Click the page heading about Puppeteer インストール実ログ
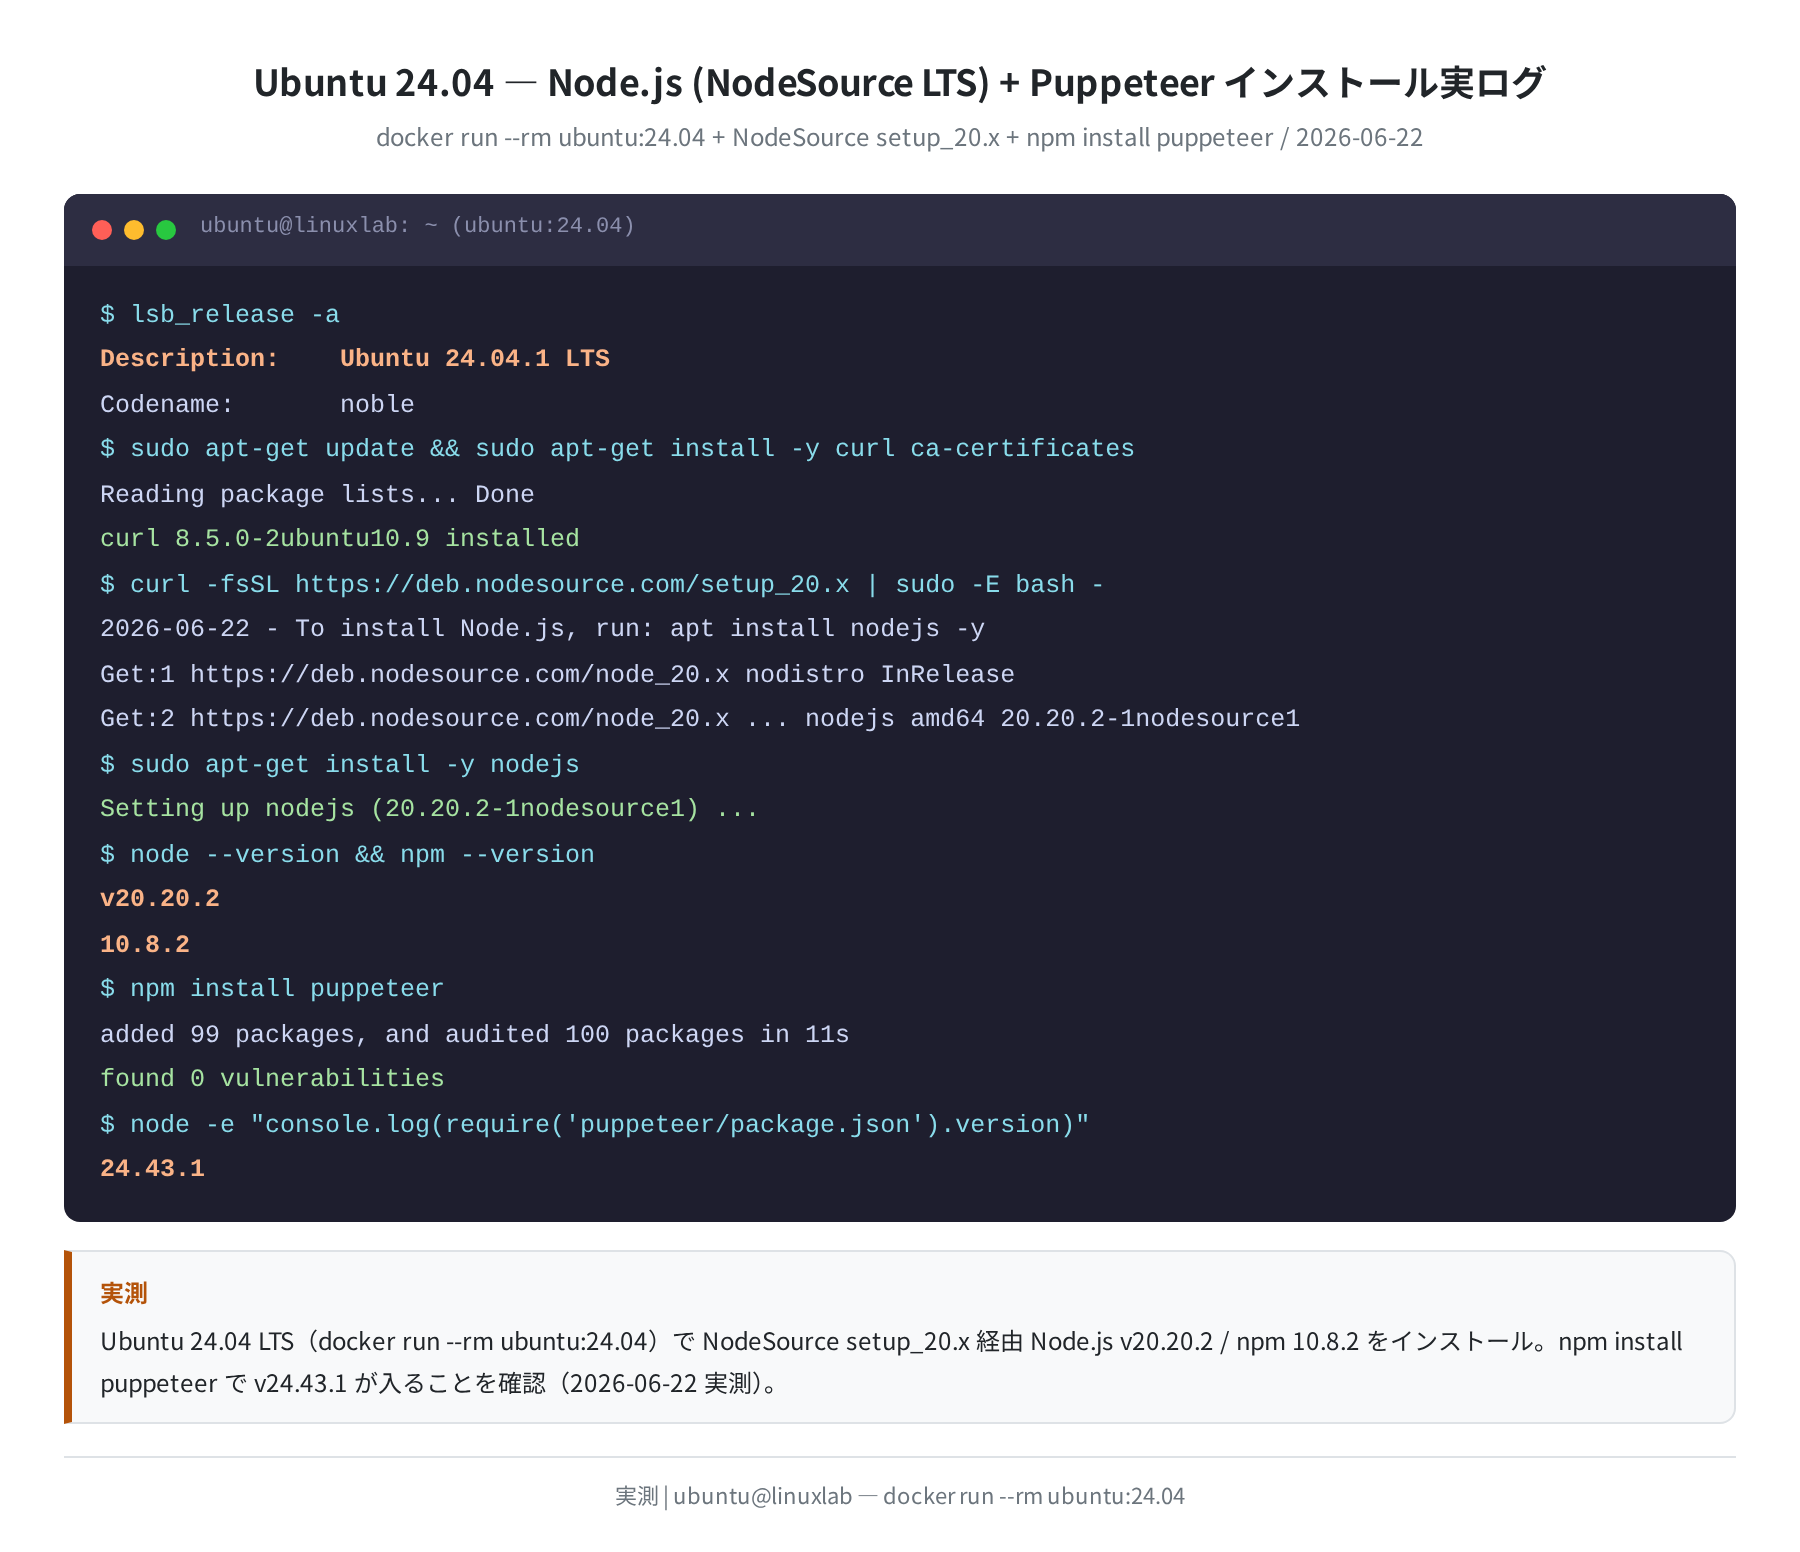The width and height of the screenshot is (1800, 1552). pos(900,82)
